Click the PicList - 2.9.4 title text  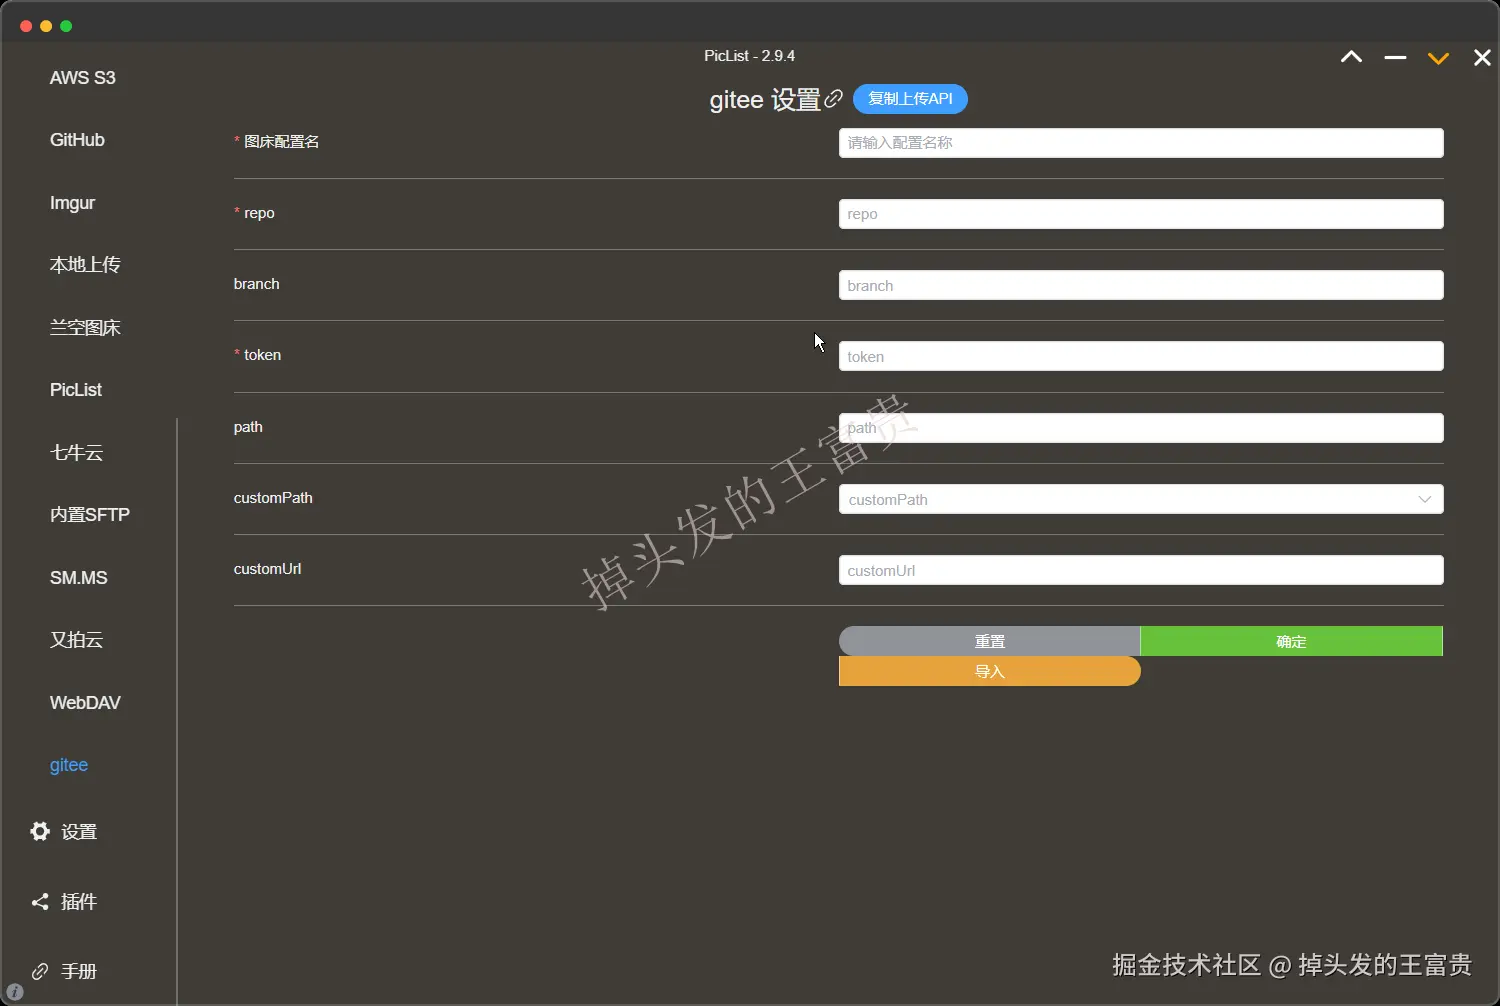(x=749, y=56)
